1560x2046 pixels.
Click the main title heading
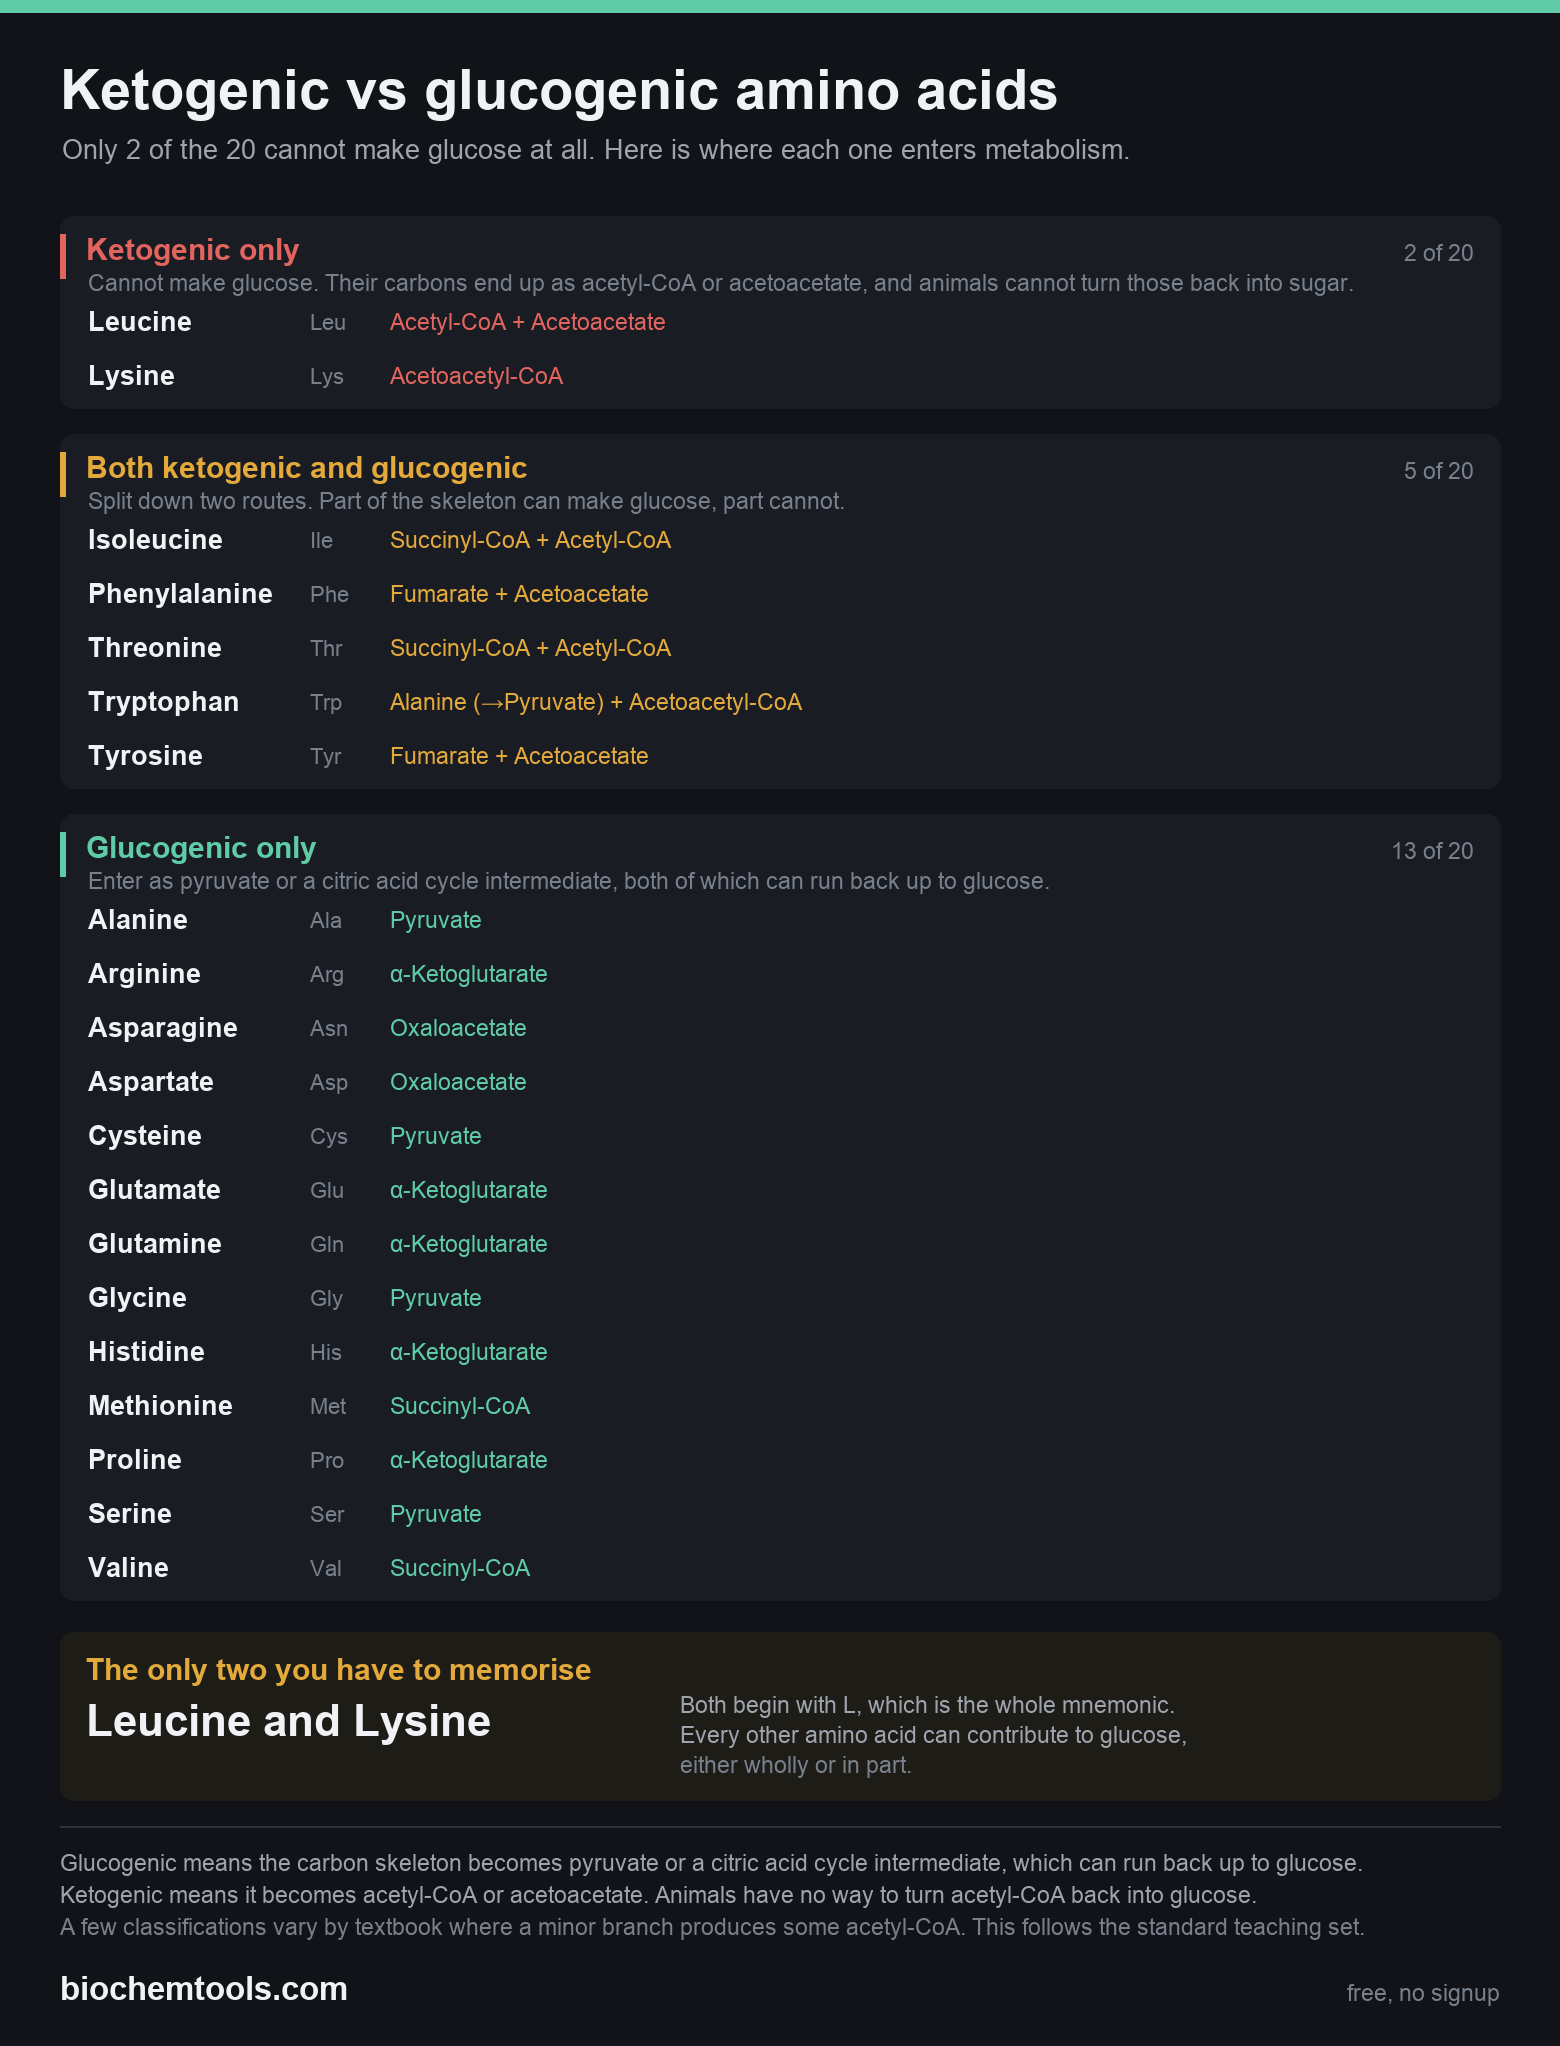559,90
